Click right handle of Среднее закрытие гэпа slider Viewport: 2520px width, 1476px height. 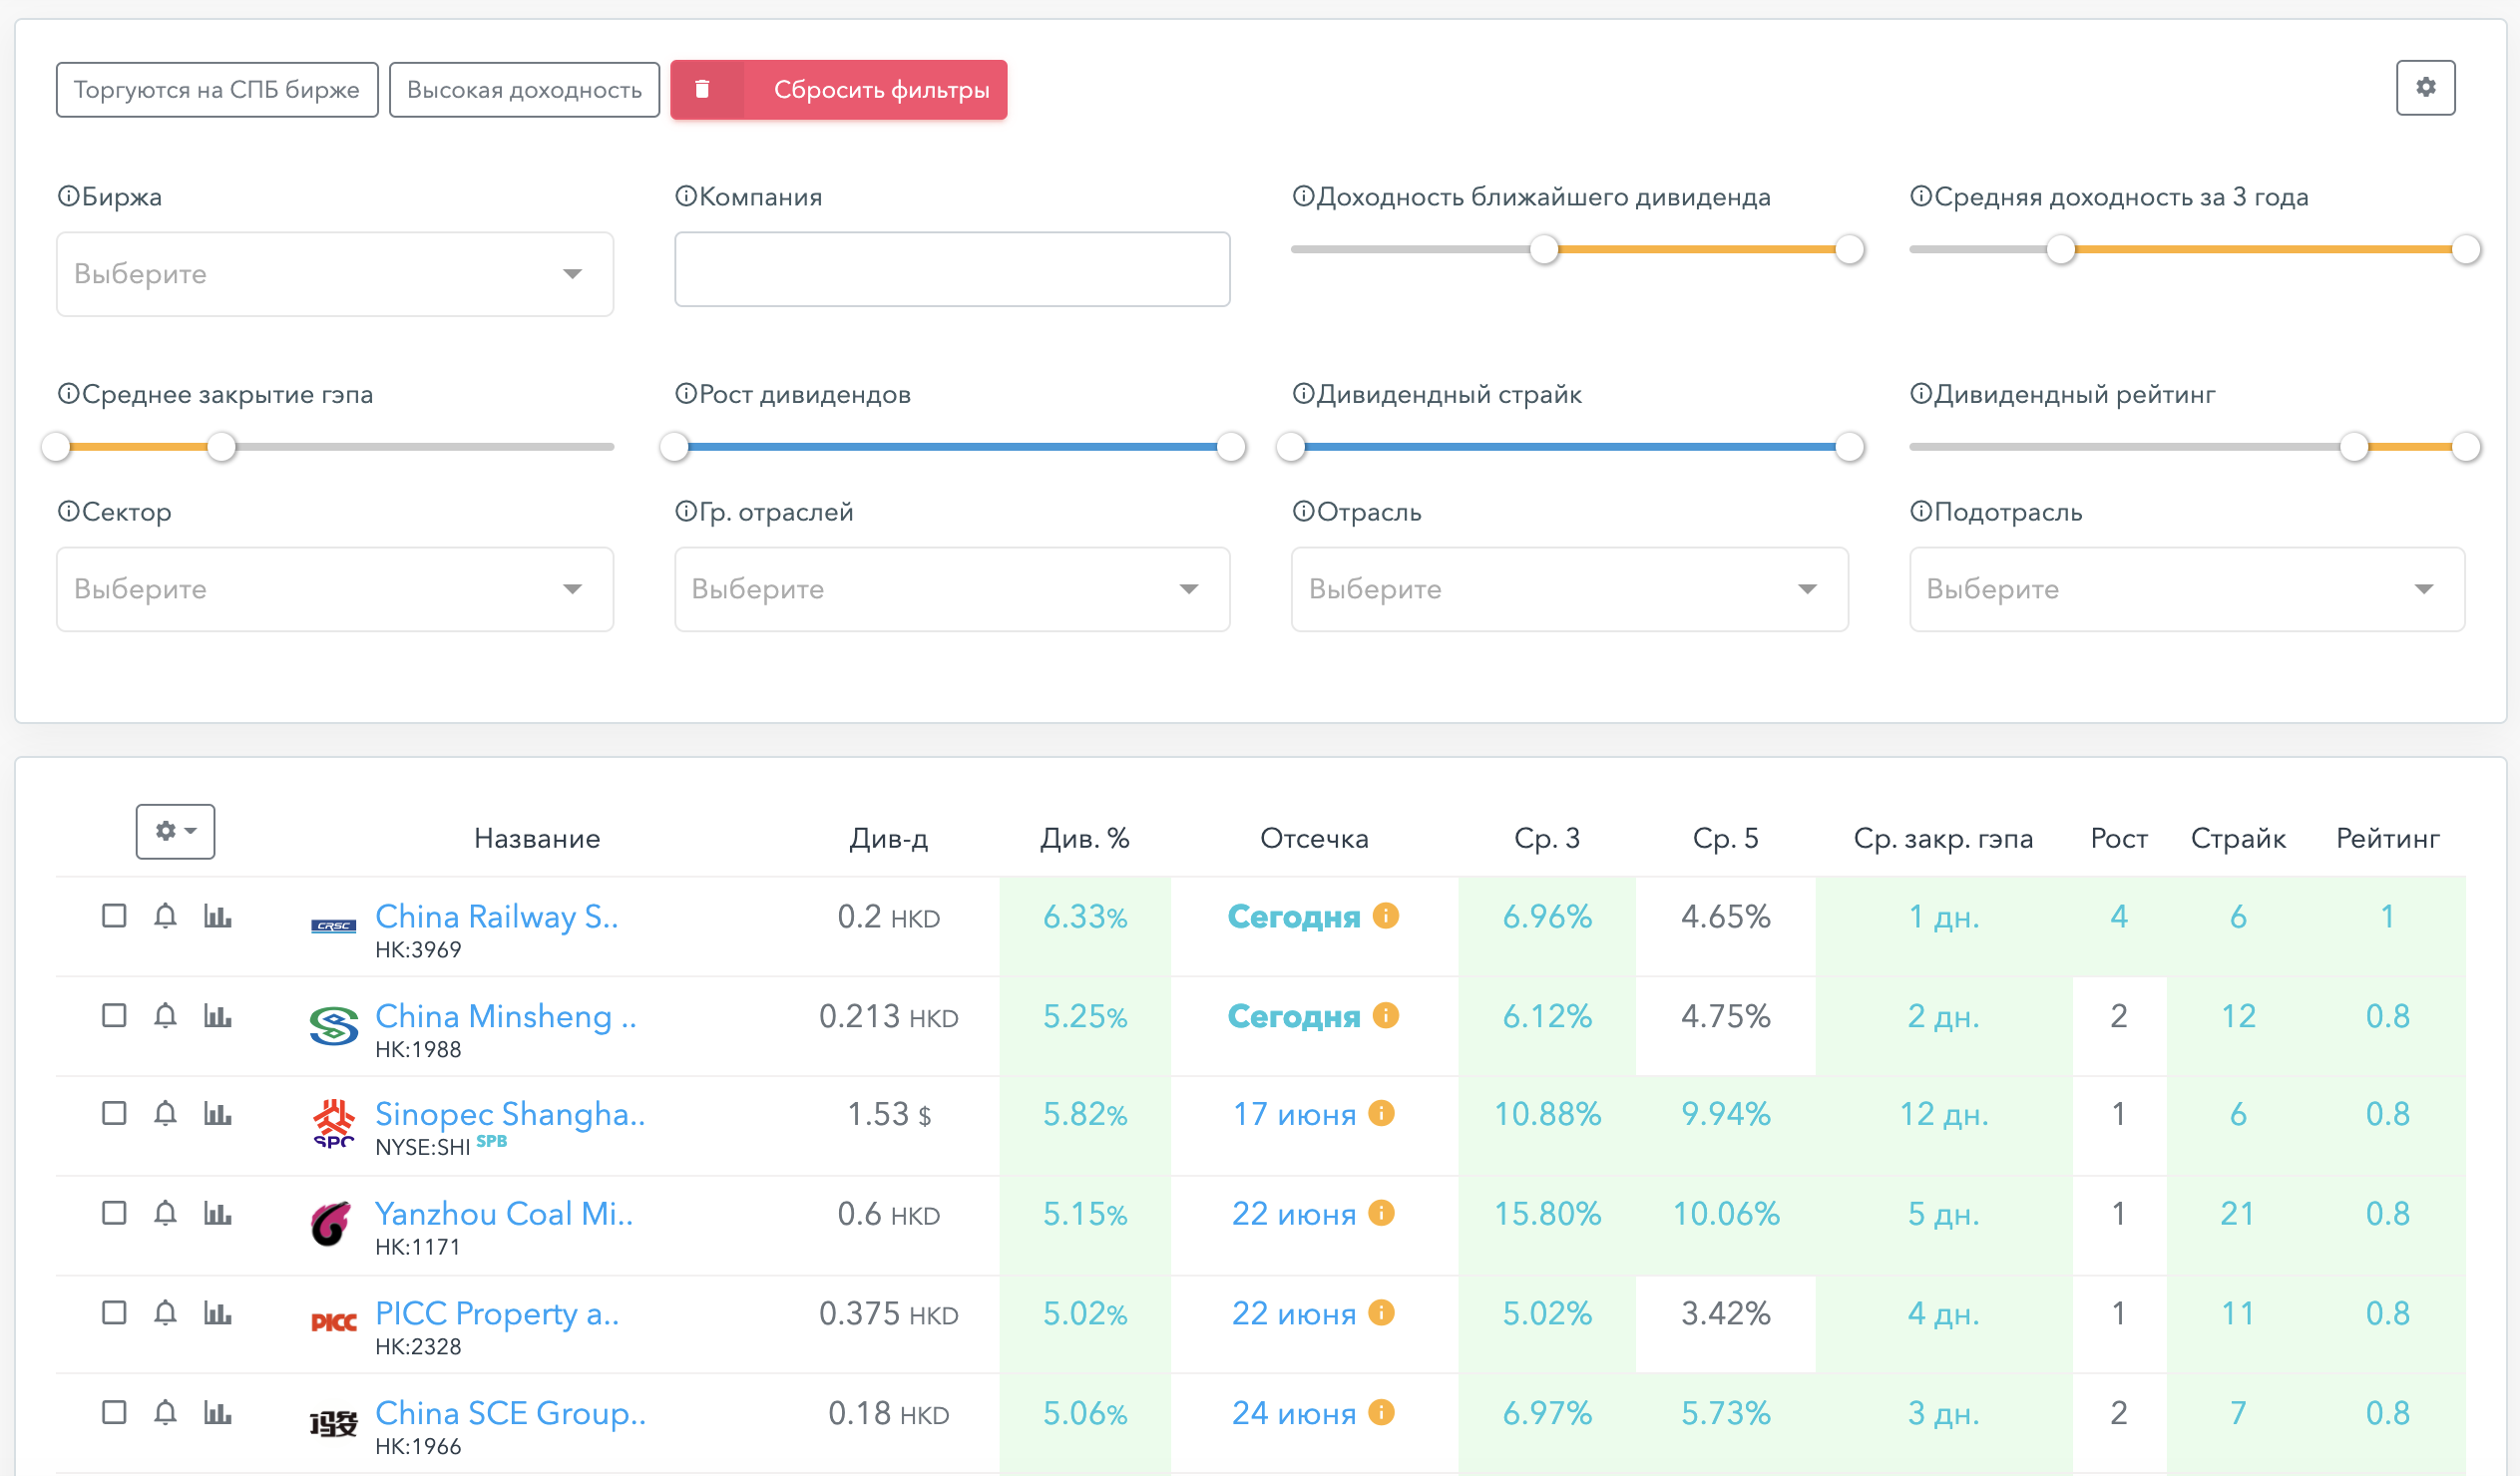click(221, 446)
